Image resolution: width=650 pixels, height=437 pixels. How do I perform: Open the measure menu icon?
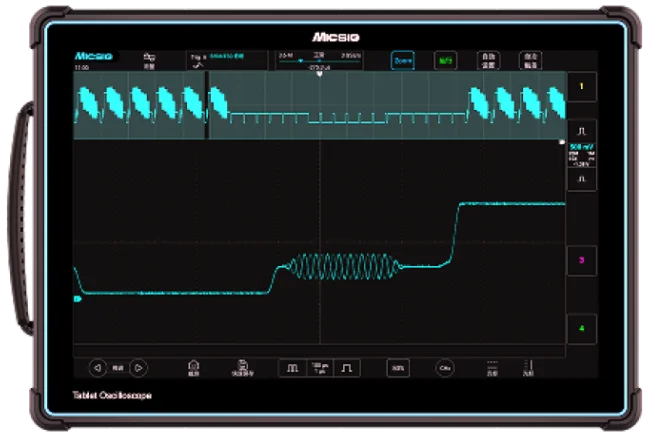tap(149, 61)
